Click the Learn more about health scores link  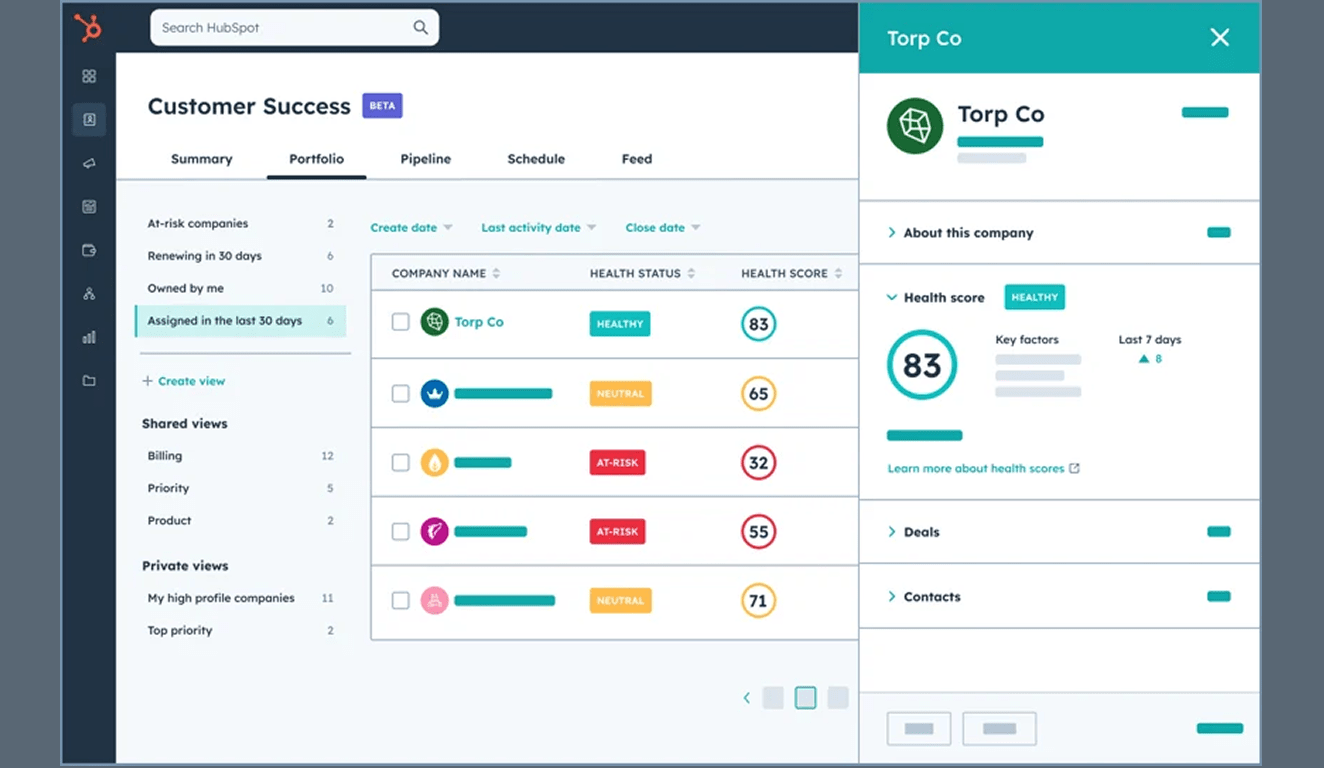[x=977, y=467]
